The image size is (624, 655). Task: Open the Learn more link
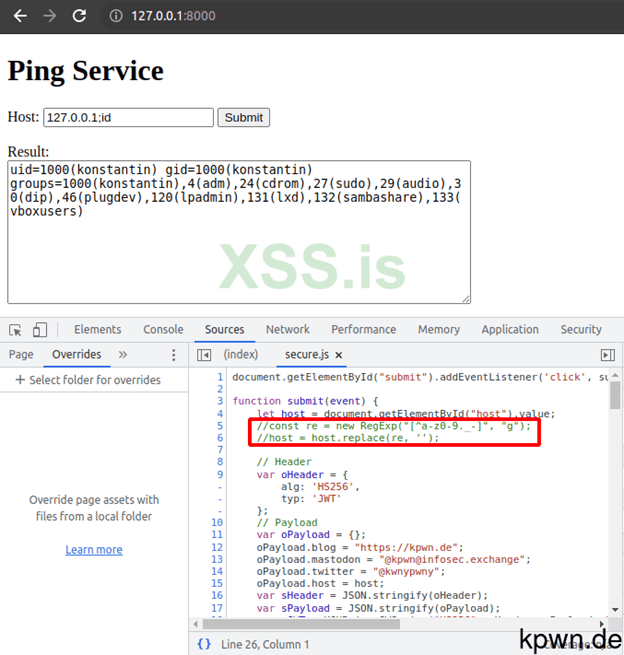pyautogui.click(x=94, y=550)
